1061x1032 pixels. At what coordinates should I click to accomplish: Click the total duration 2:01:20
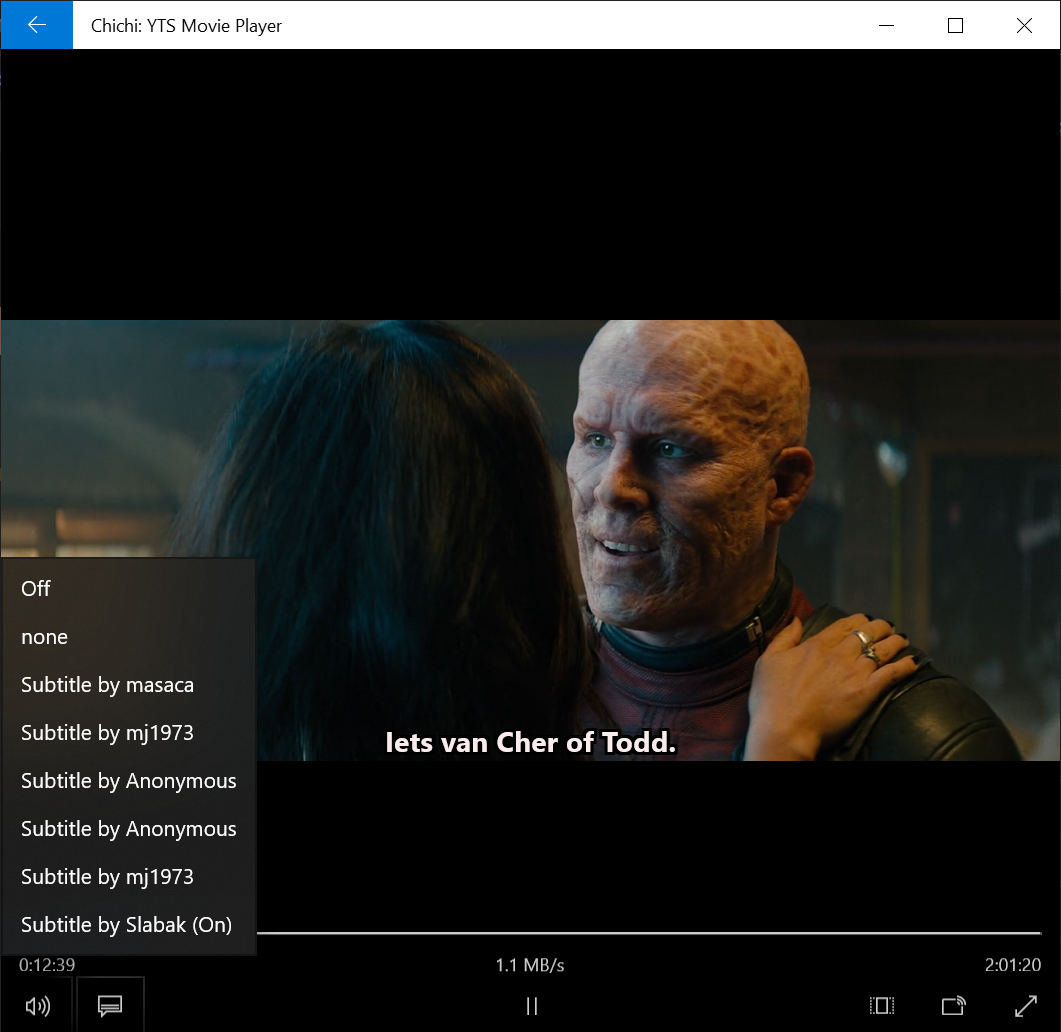click(1012, 964)
